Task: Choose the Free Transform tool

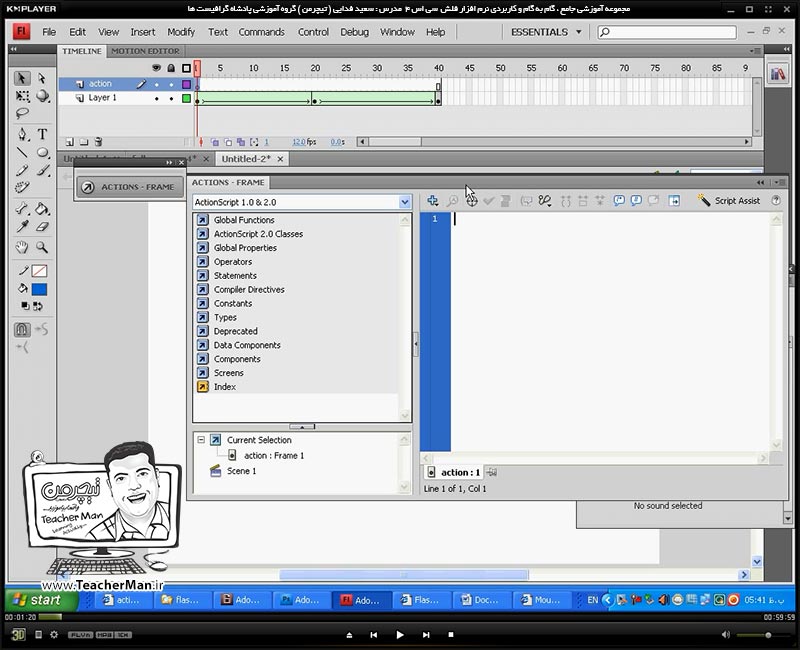Action: (21, 96)
